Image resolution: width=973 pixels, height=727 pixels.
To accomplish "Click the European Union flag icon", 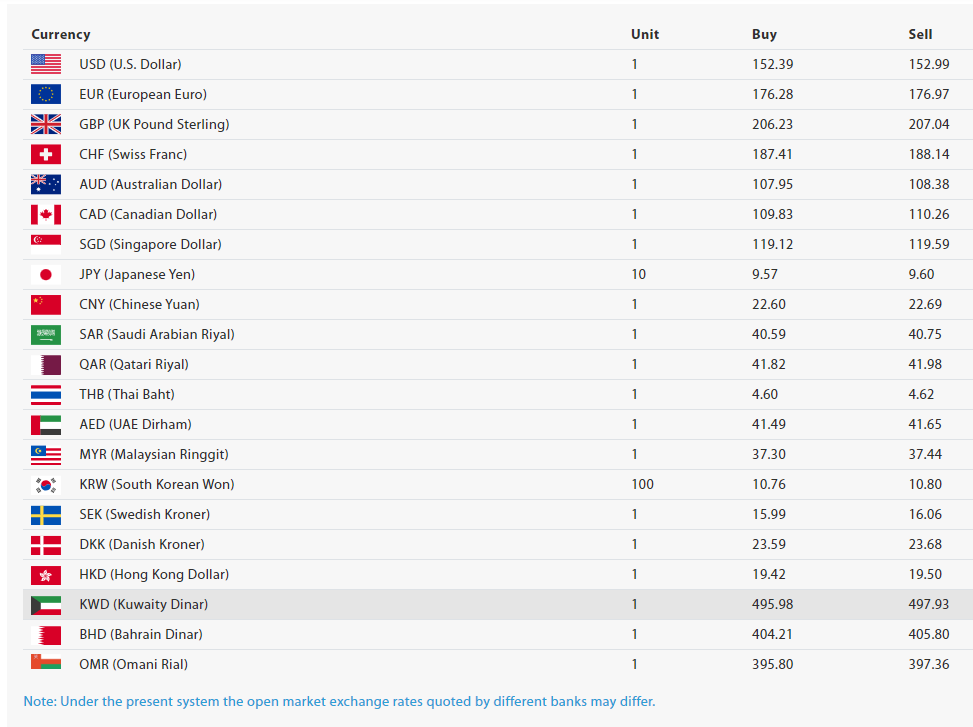I will click(46, 94).
